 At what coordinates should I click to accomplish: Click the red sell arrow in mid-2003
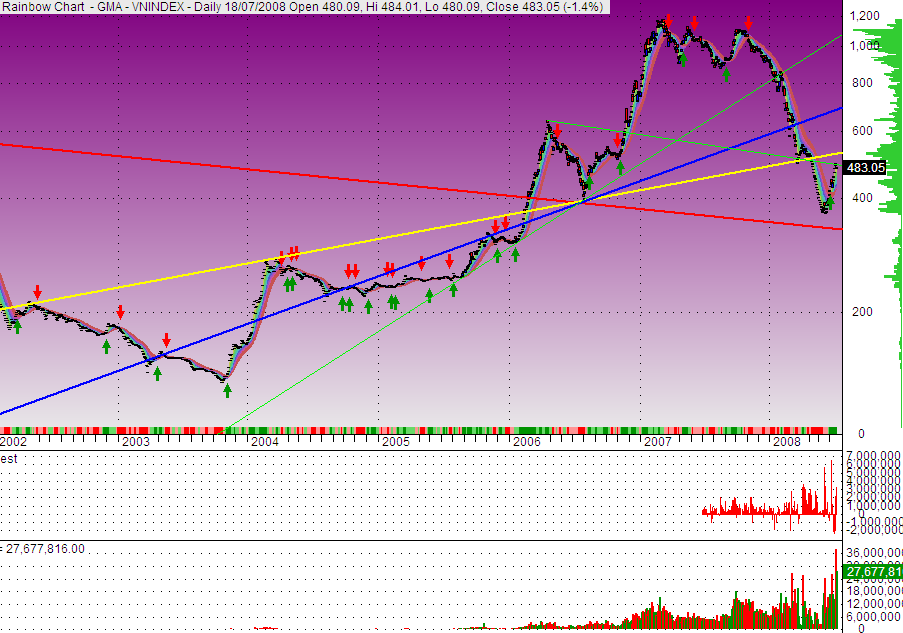pos(167,339)
